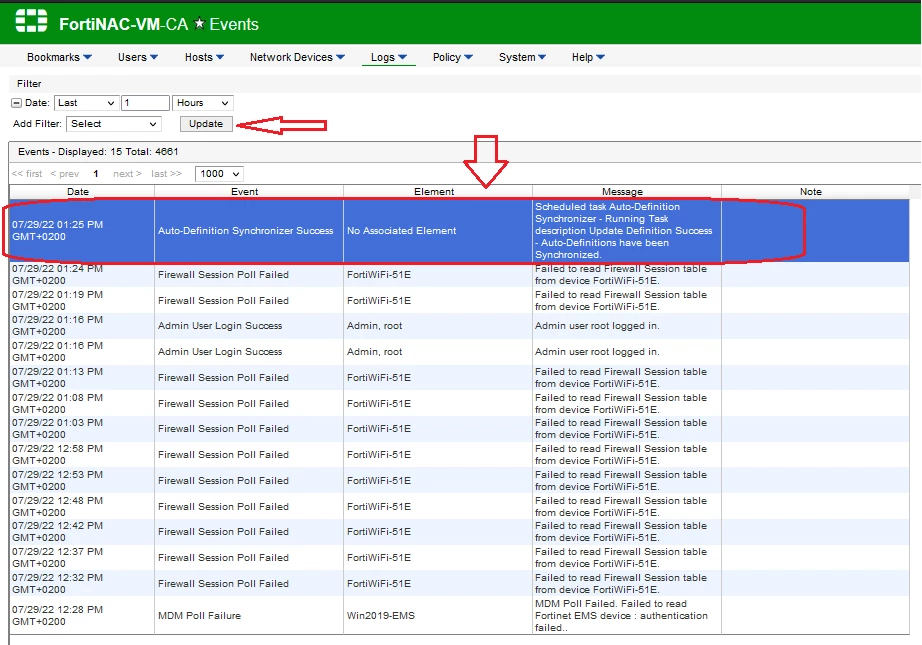Select the 12:42 PM Firewall Session Poll Failed row

[459, 532]
